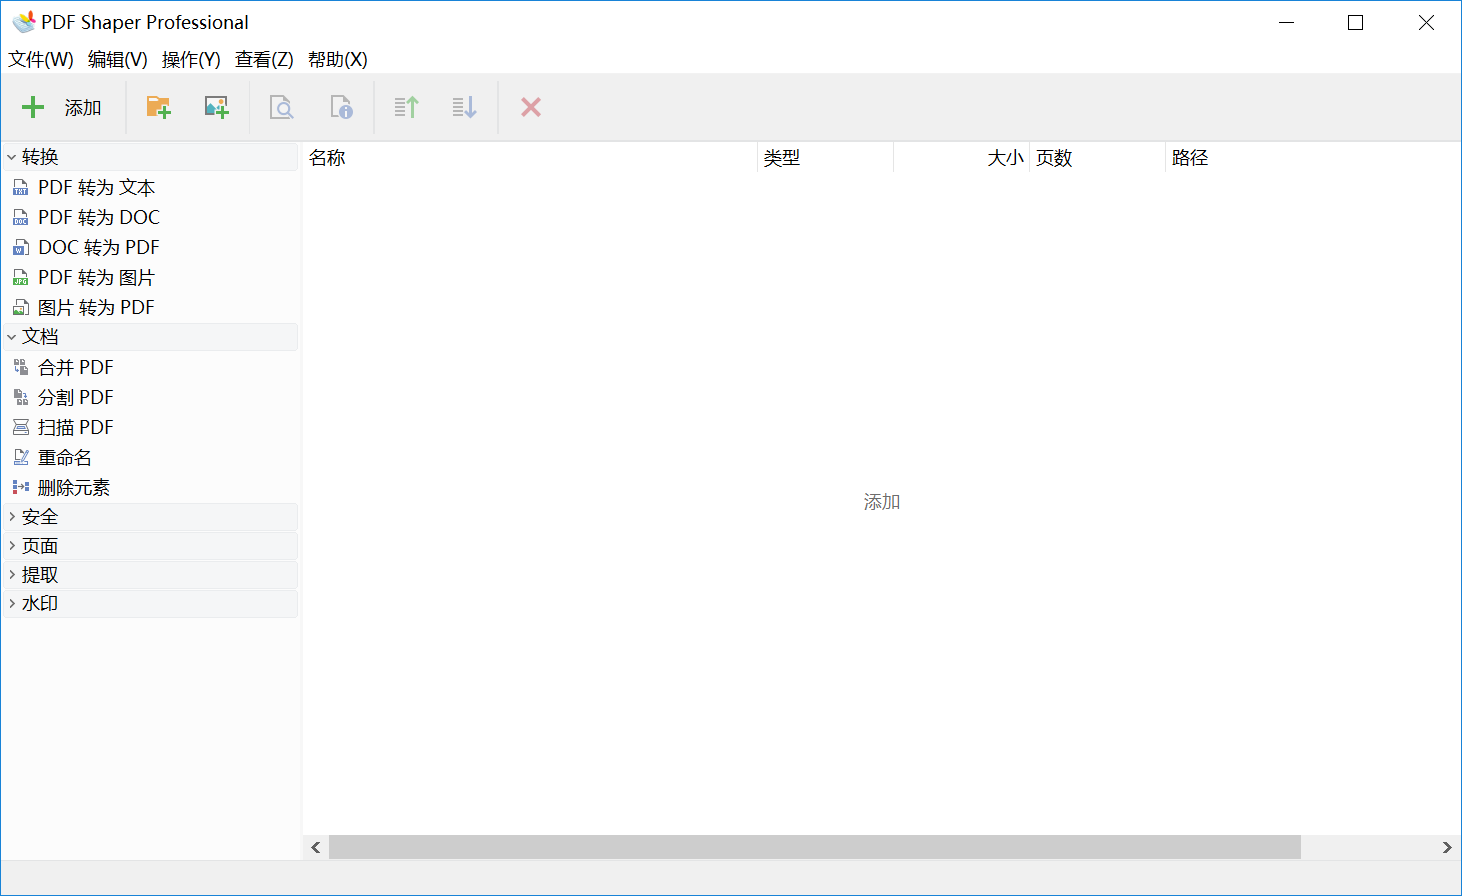Expand the 安全 section

click(x=11, y=517)
